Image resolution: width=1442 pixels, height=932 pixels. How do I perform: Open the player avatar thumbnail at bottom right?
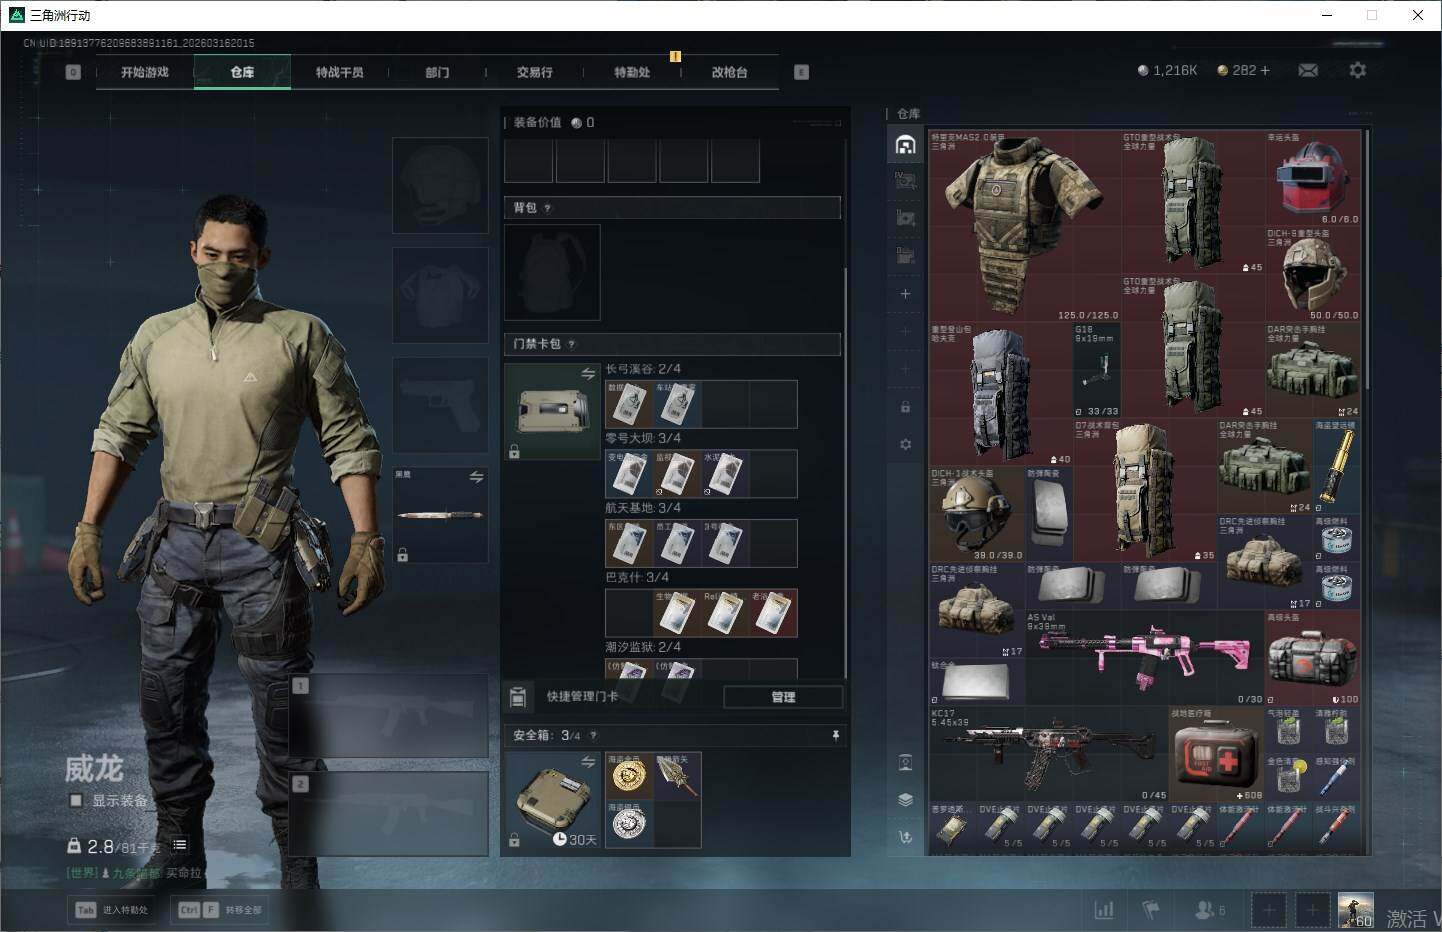pyautogui.click(x=1356, y=910)
